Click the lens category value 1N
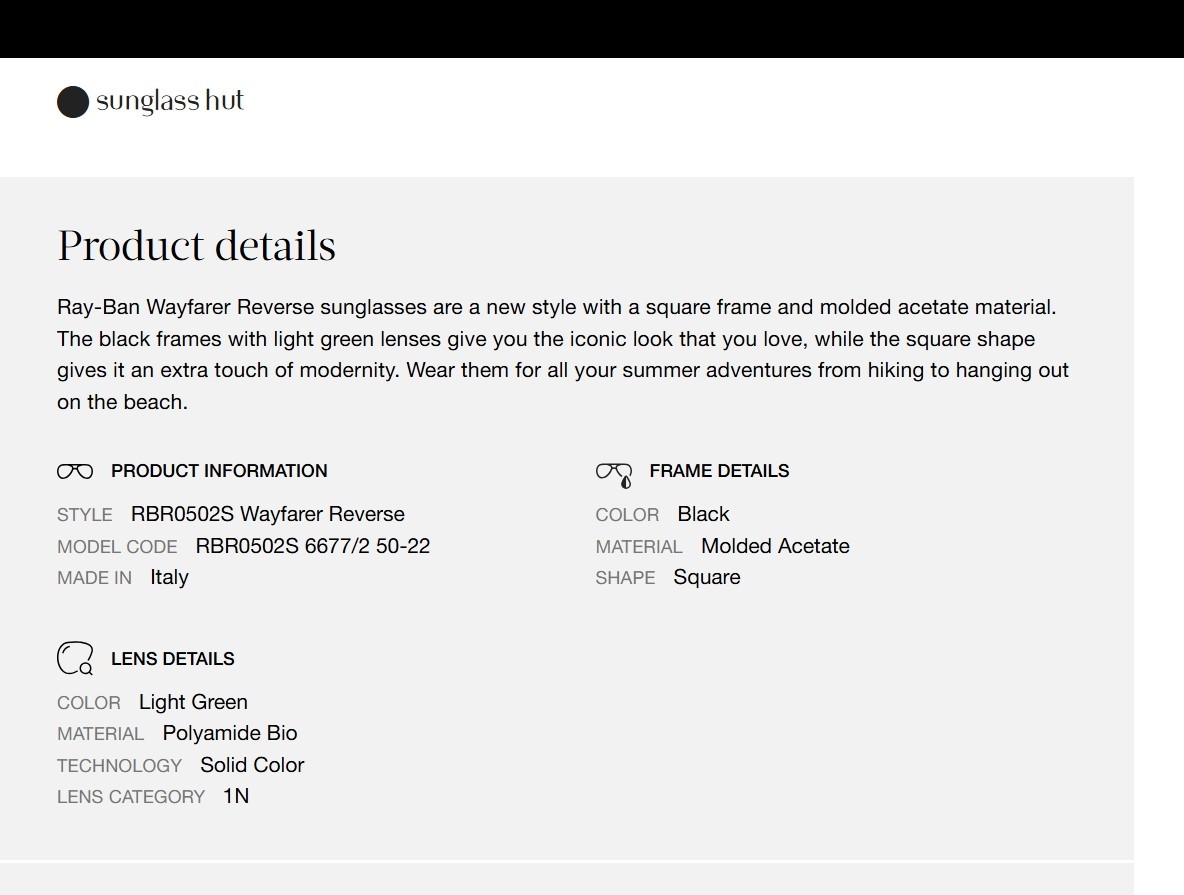 point(236,796)
